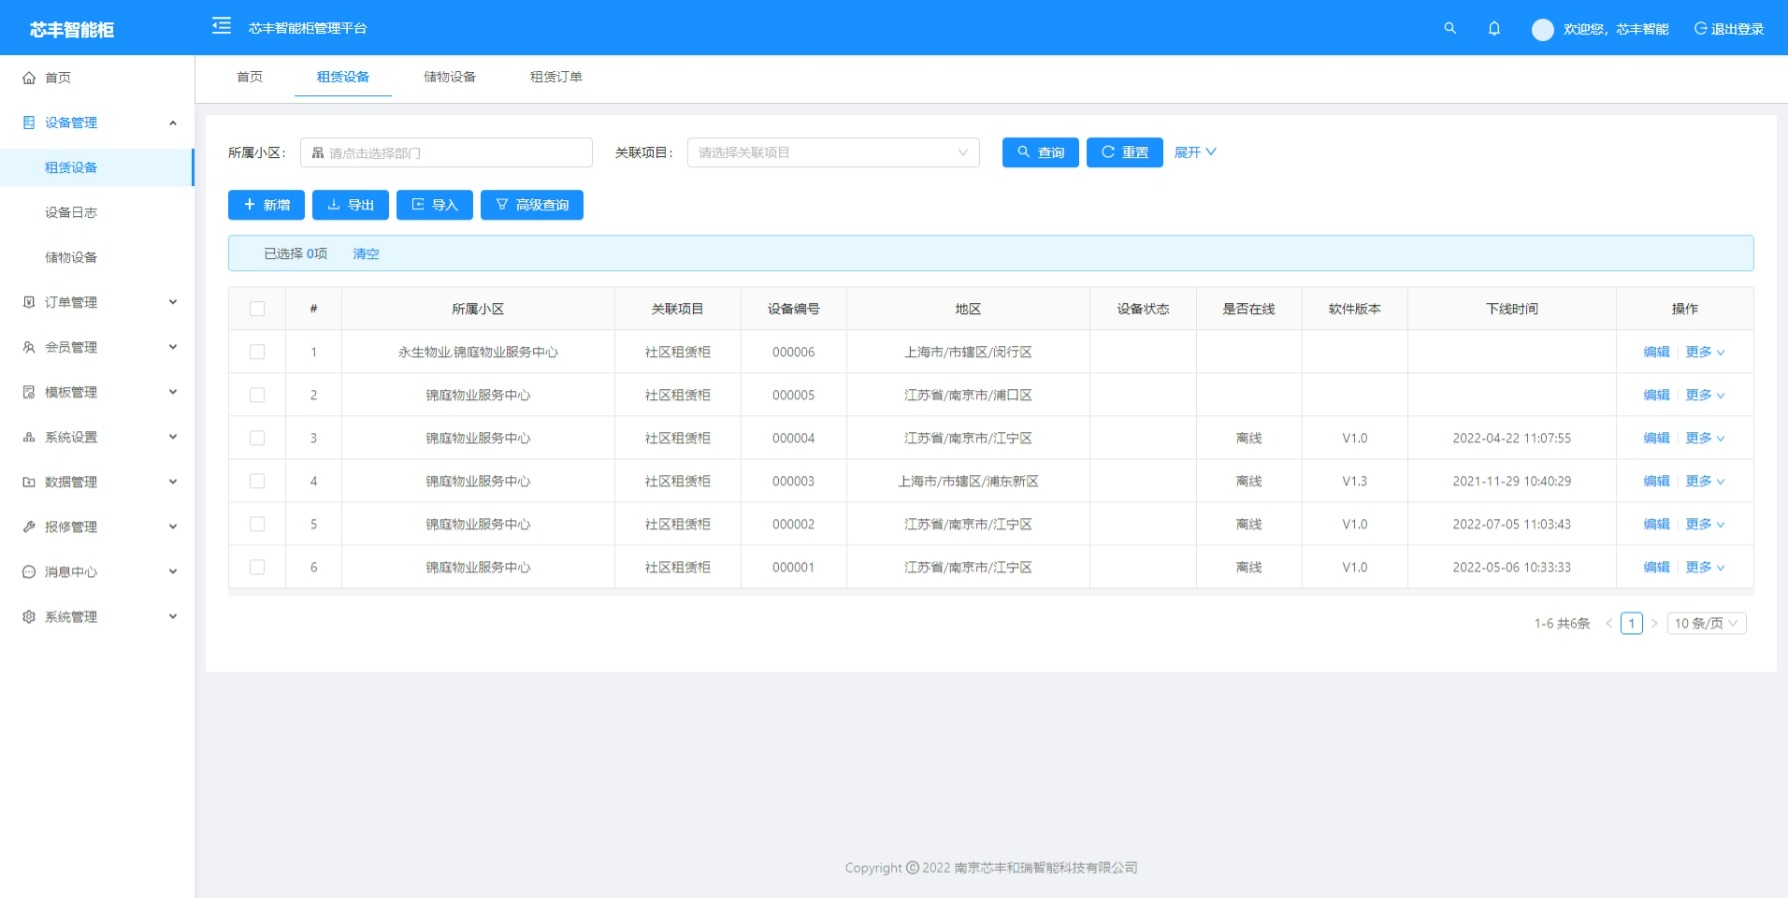This screenshot has width=1788, height=898.
Task: Click the 下线时间 column header
Action: click(1511, 309)
